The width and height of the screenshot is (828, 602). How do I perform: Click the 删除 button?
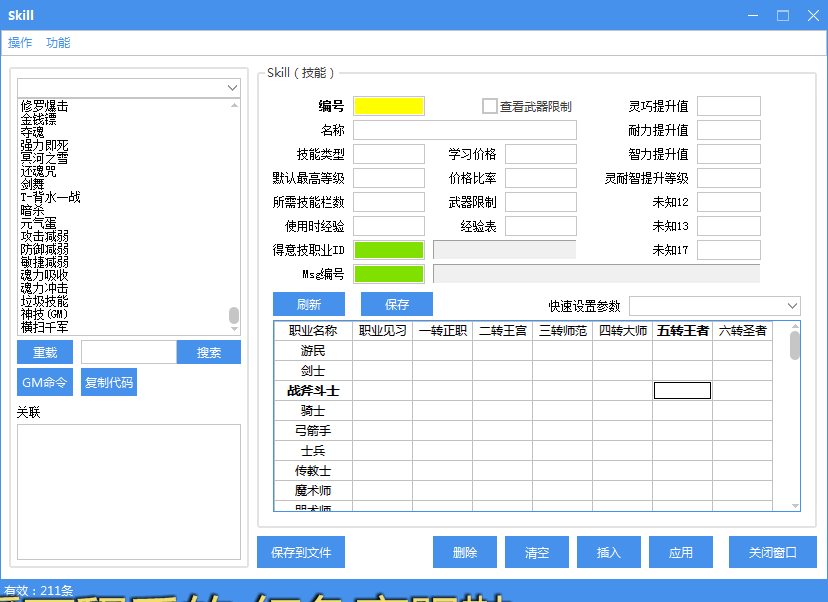[x=465, y=552]
